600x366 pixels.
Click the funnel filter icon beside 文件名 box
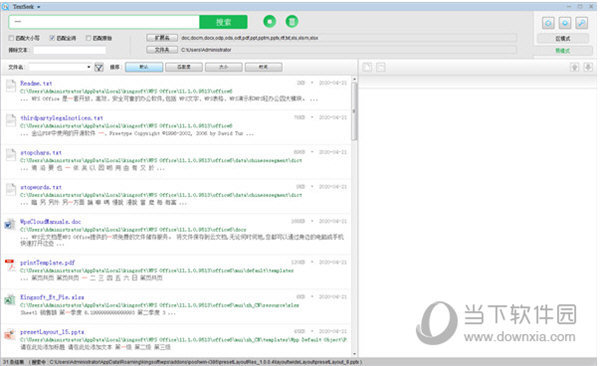99,67
